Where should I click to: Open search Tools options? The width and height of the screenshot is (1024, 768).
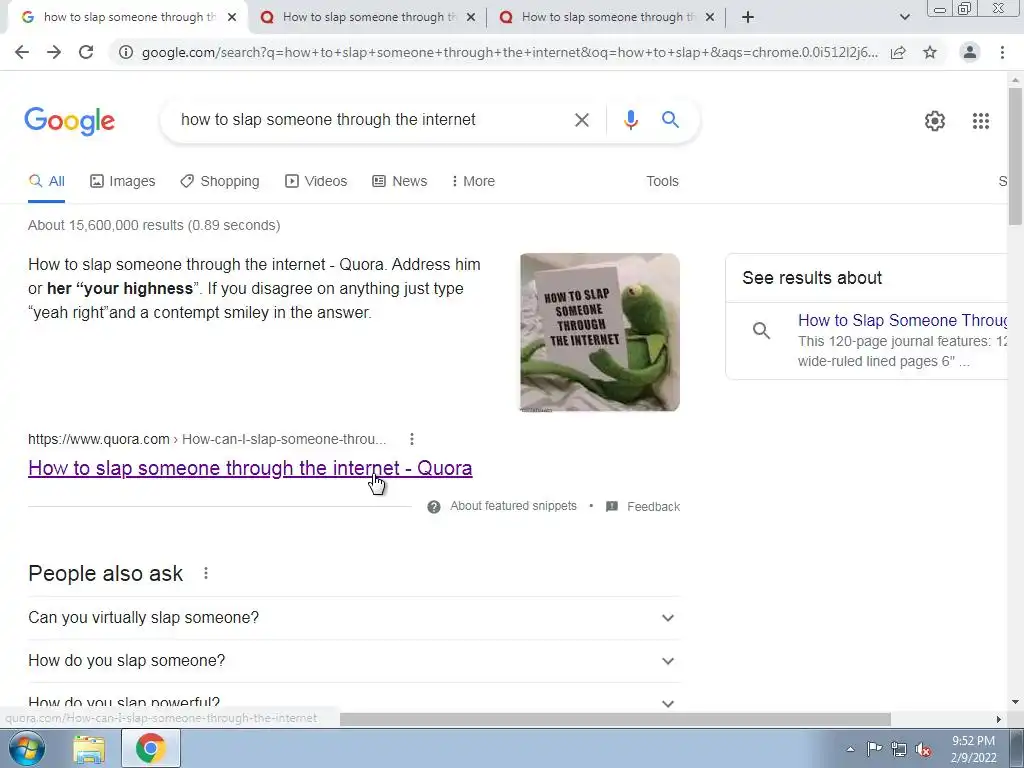pos(662,182)
